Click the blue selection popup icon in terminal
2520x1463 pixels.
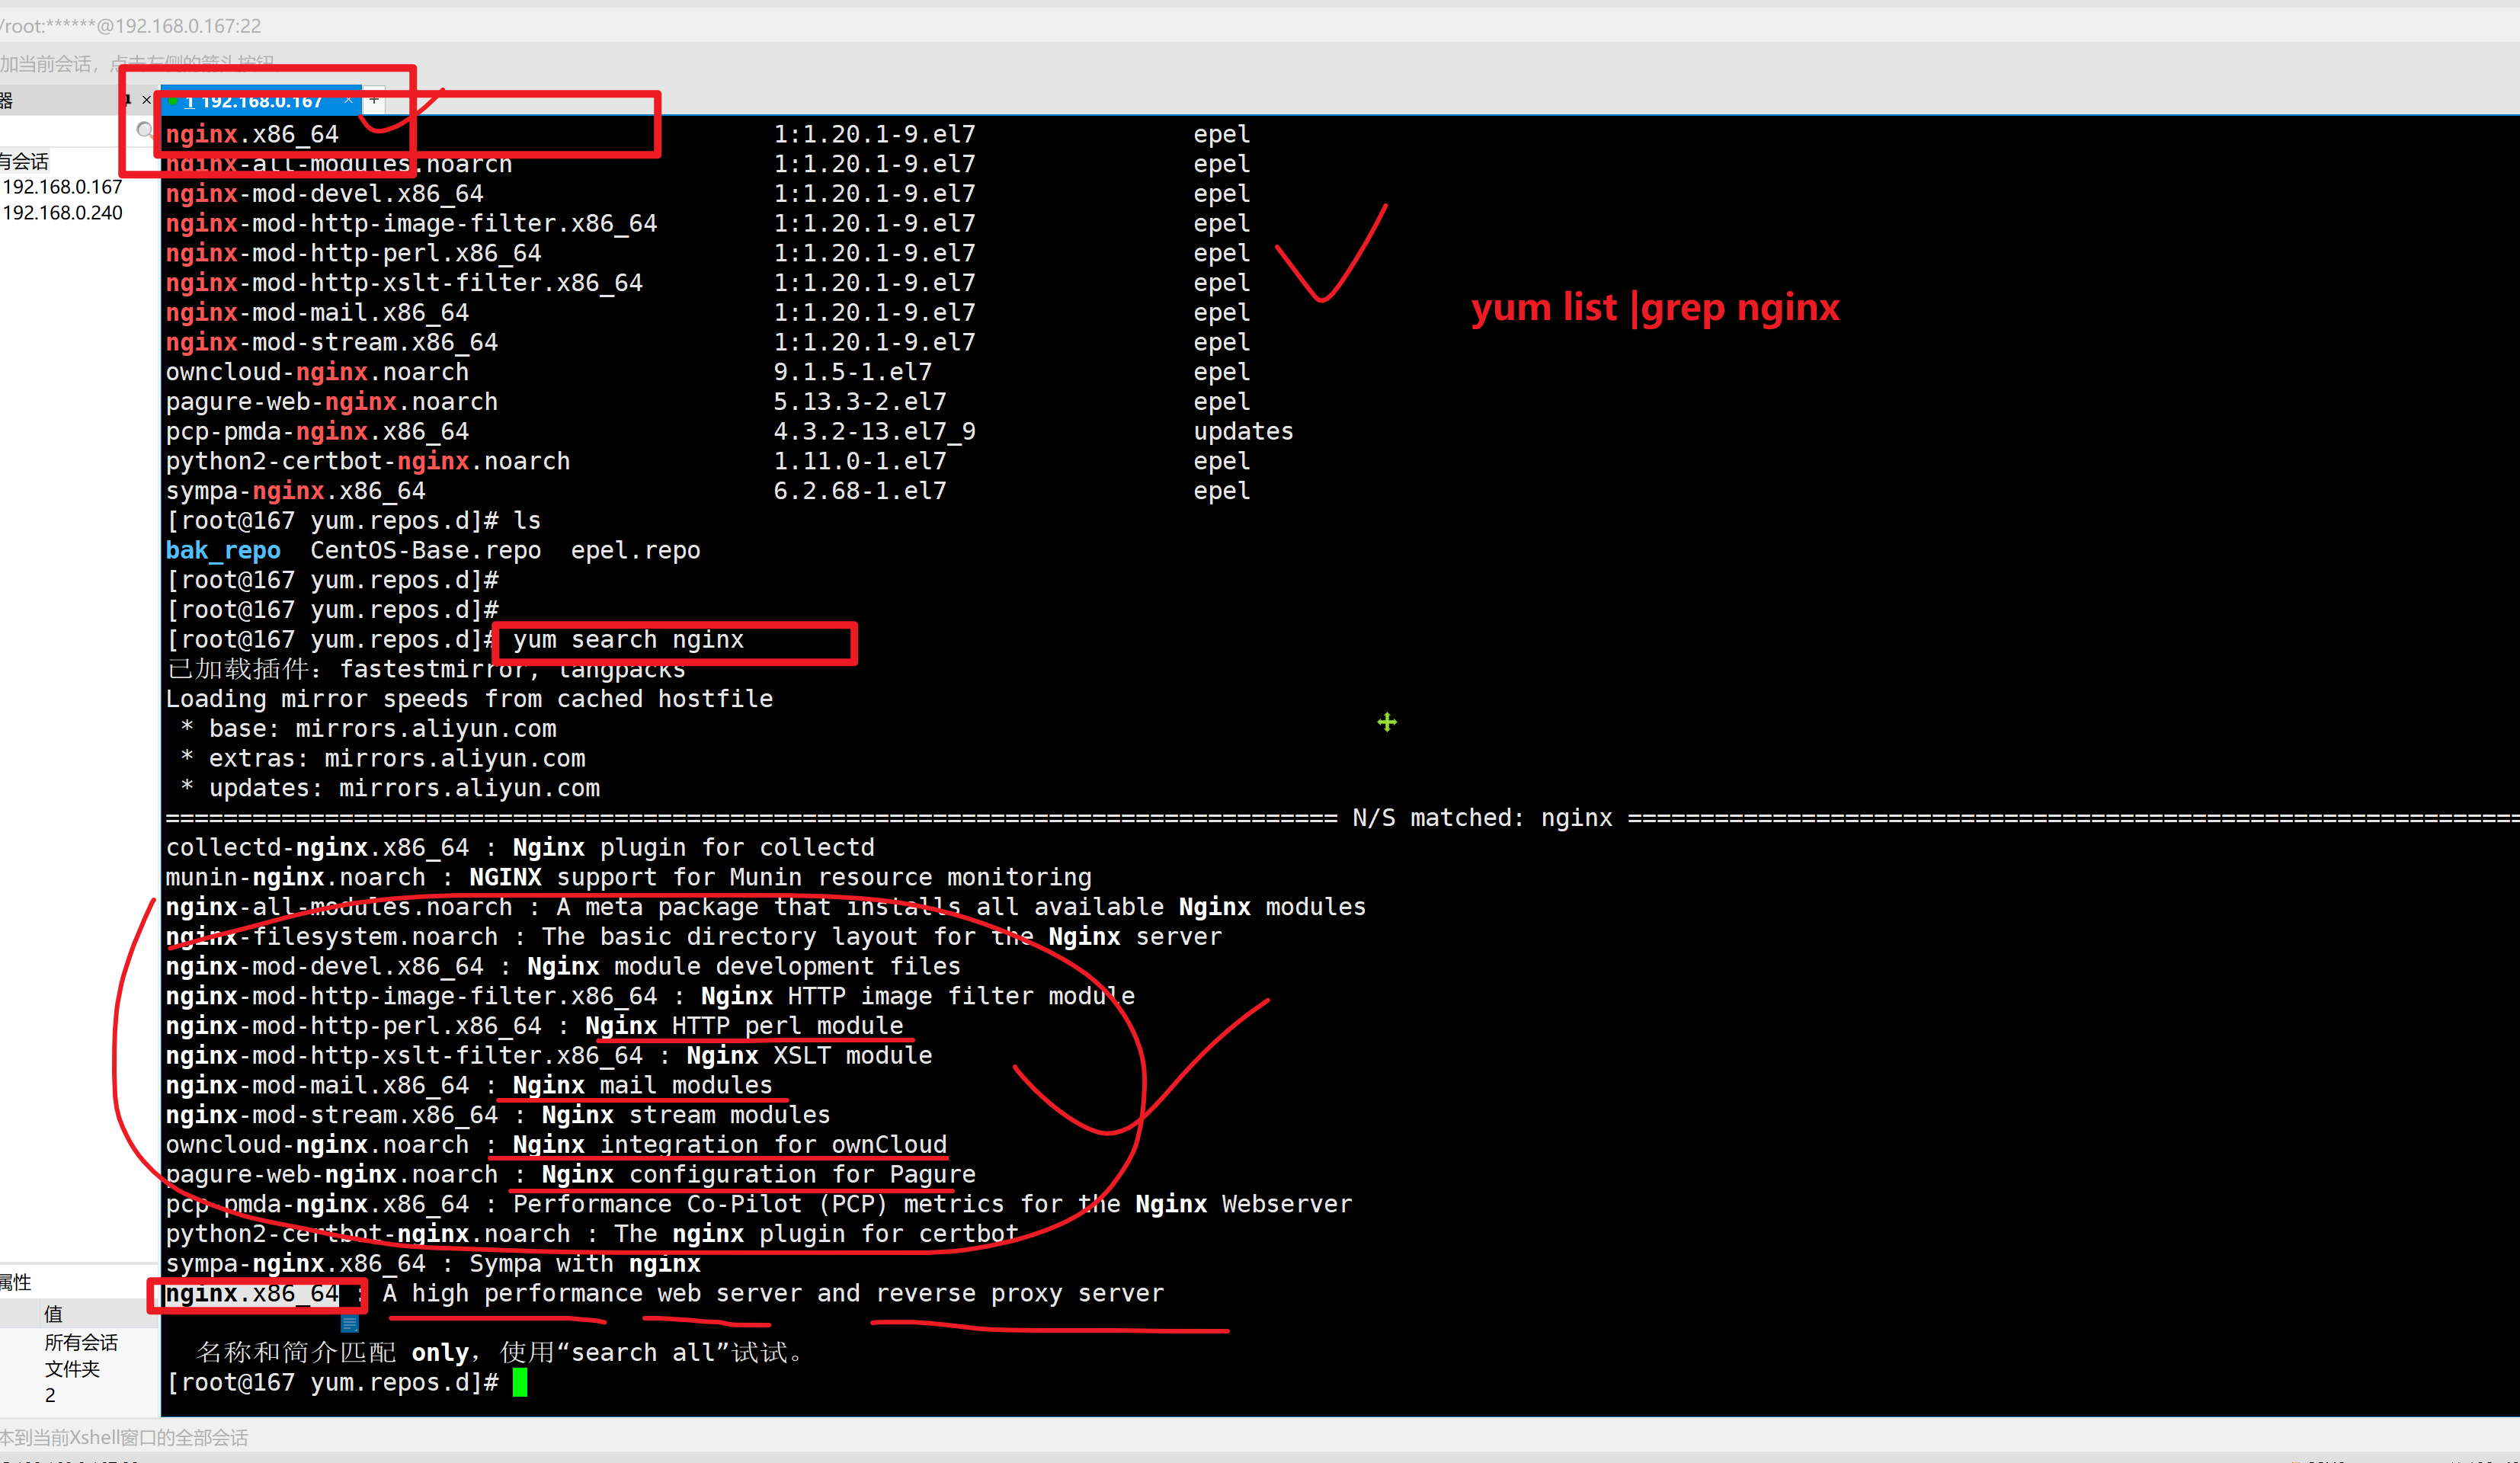click(350, 1323)
